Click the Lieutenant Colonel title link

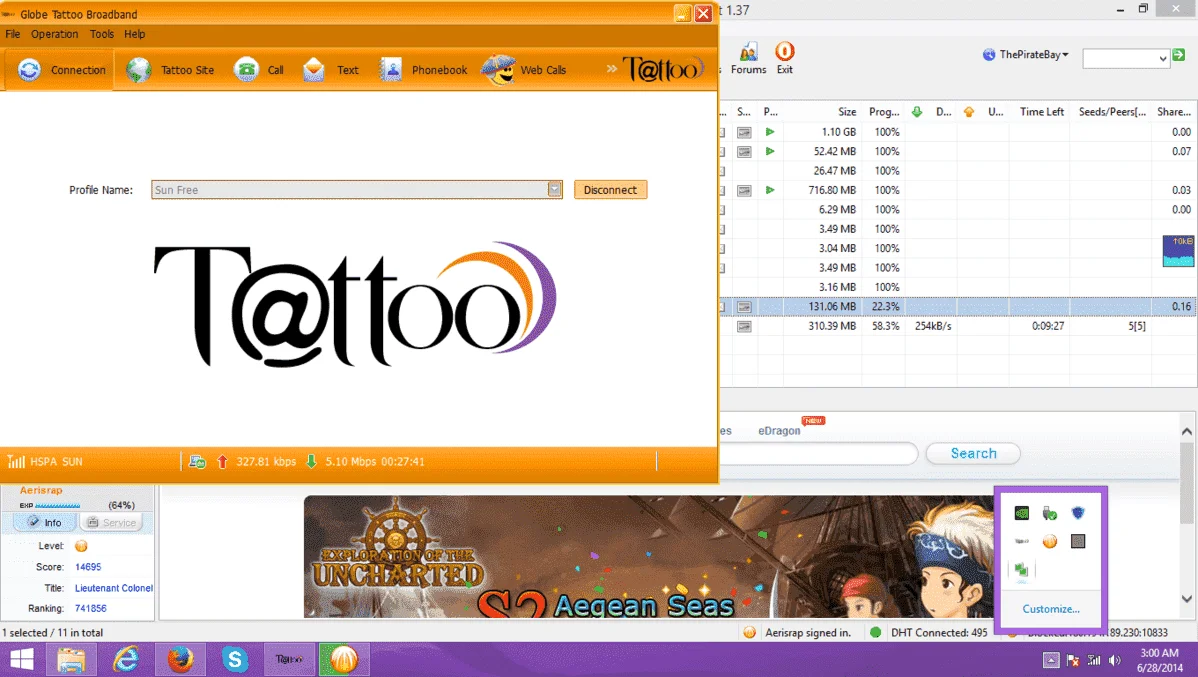click(x=114, y=588)
